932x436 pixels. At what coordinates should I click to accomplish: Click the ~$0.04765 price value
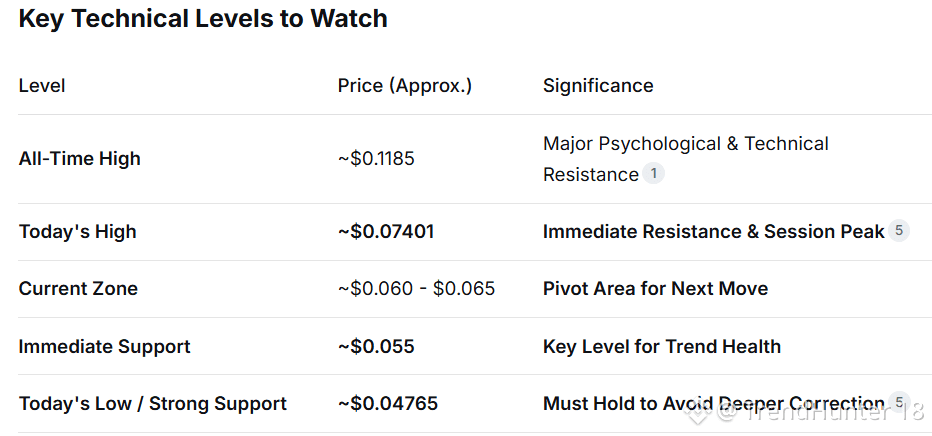(388, 404)
